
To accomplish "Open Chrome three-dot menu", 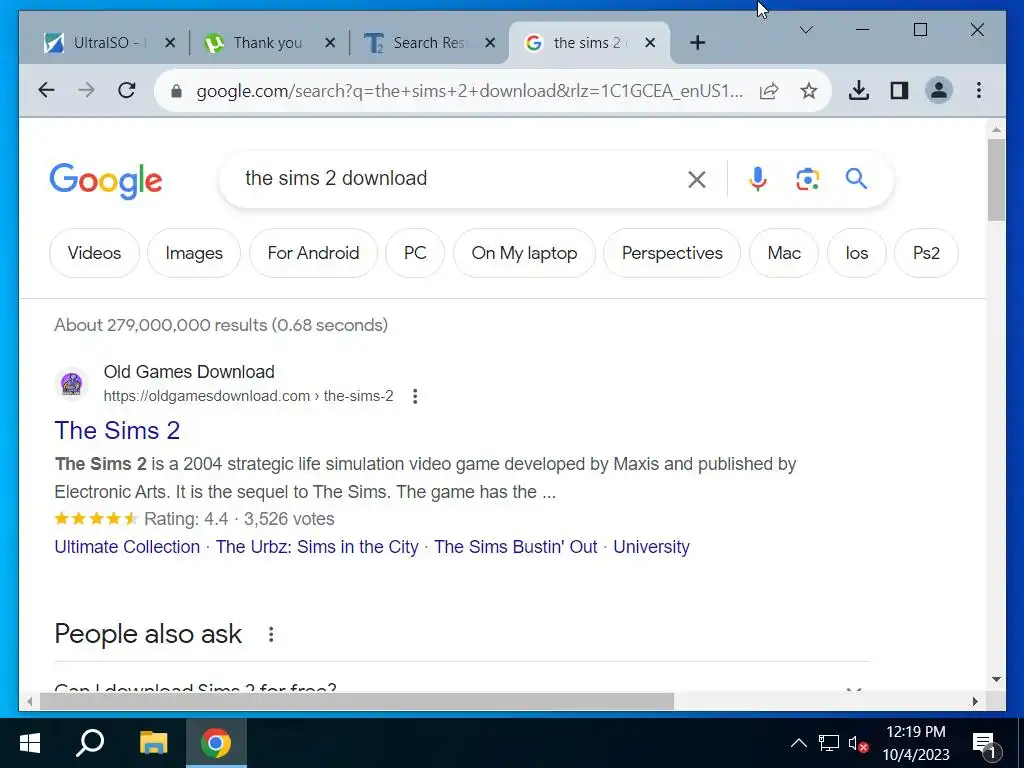I will [978, 90].
